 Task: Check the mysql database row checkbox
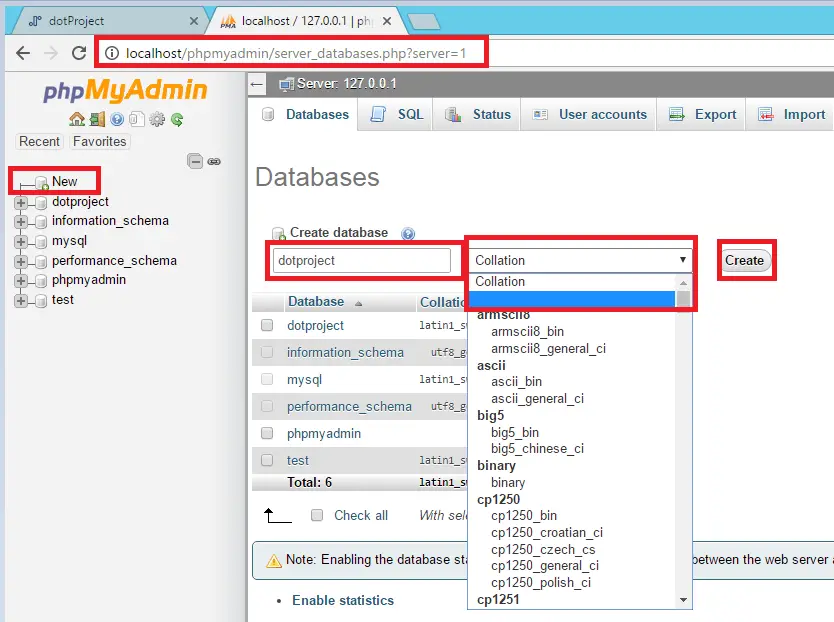[267, 379]
